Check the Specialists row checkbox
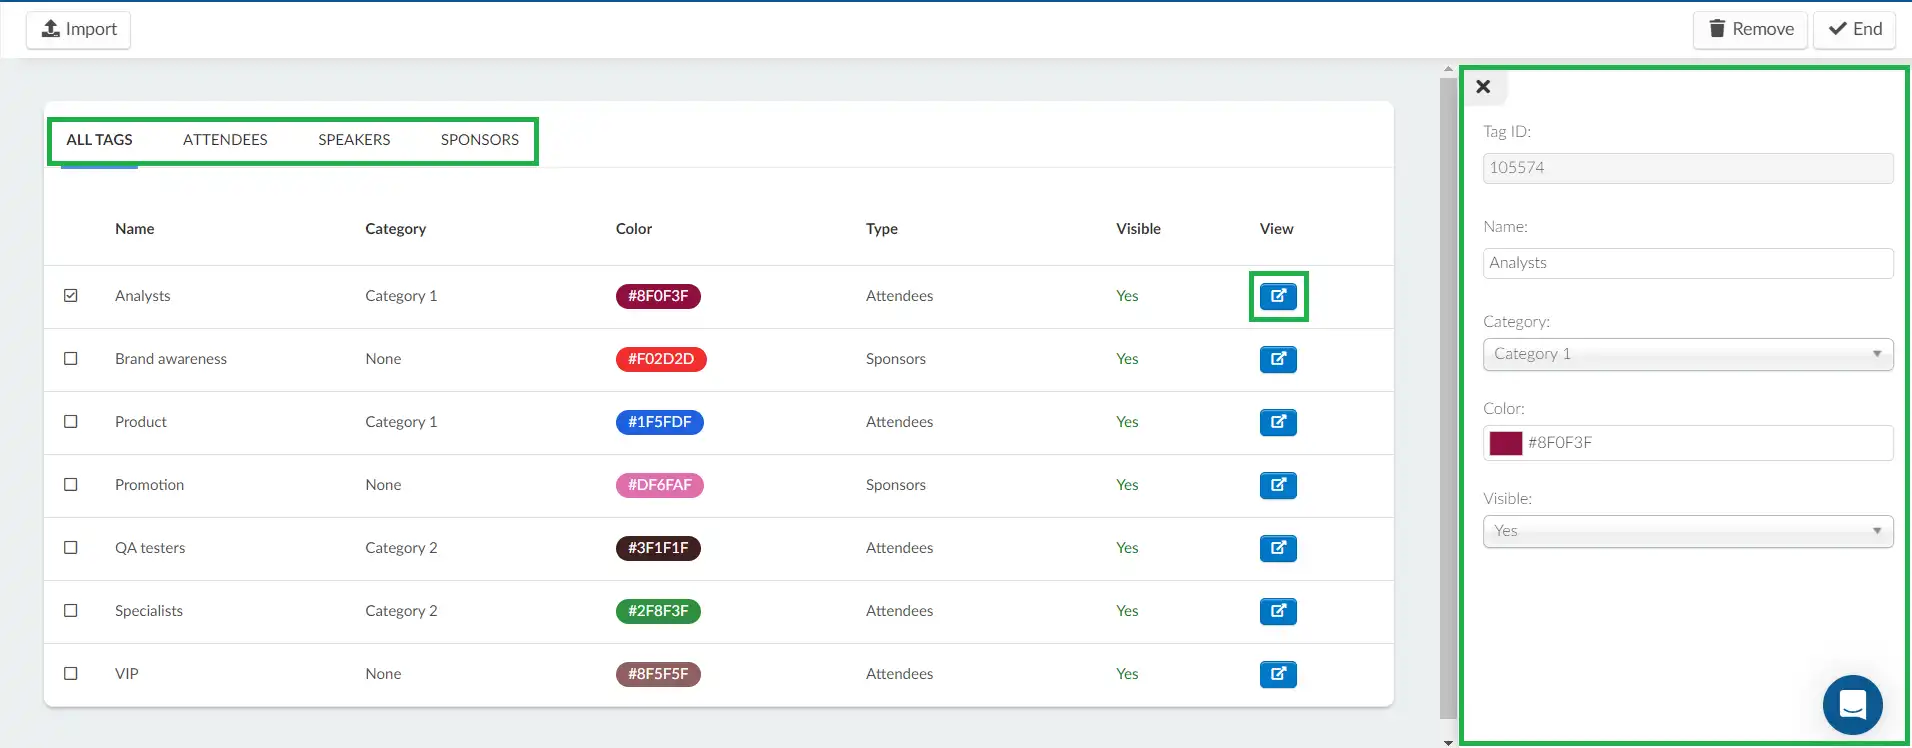The width and height of the screenshot is (1912, 748). 71,611
